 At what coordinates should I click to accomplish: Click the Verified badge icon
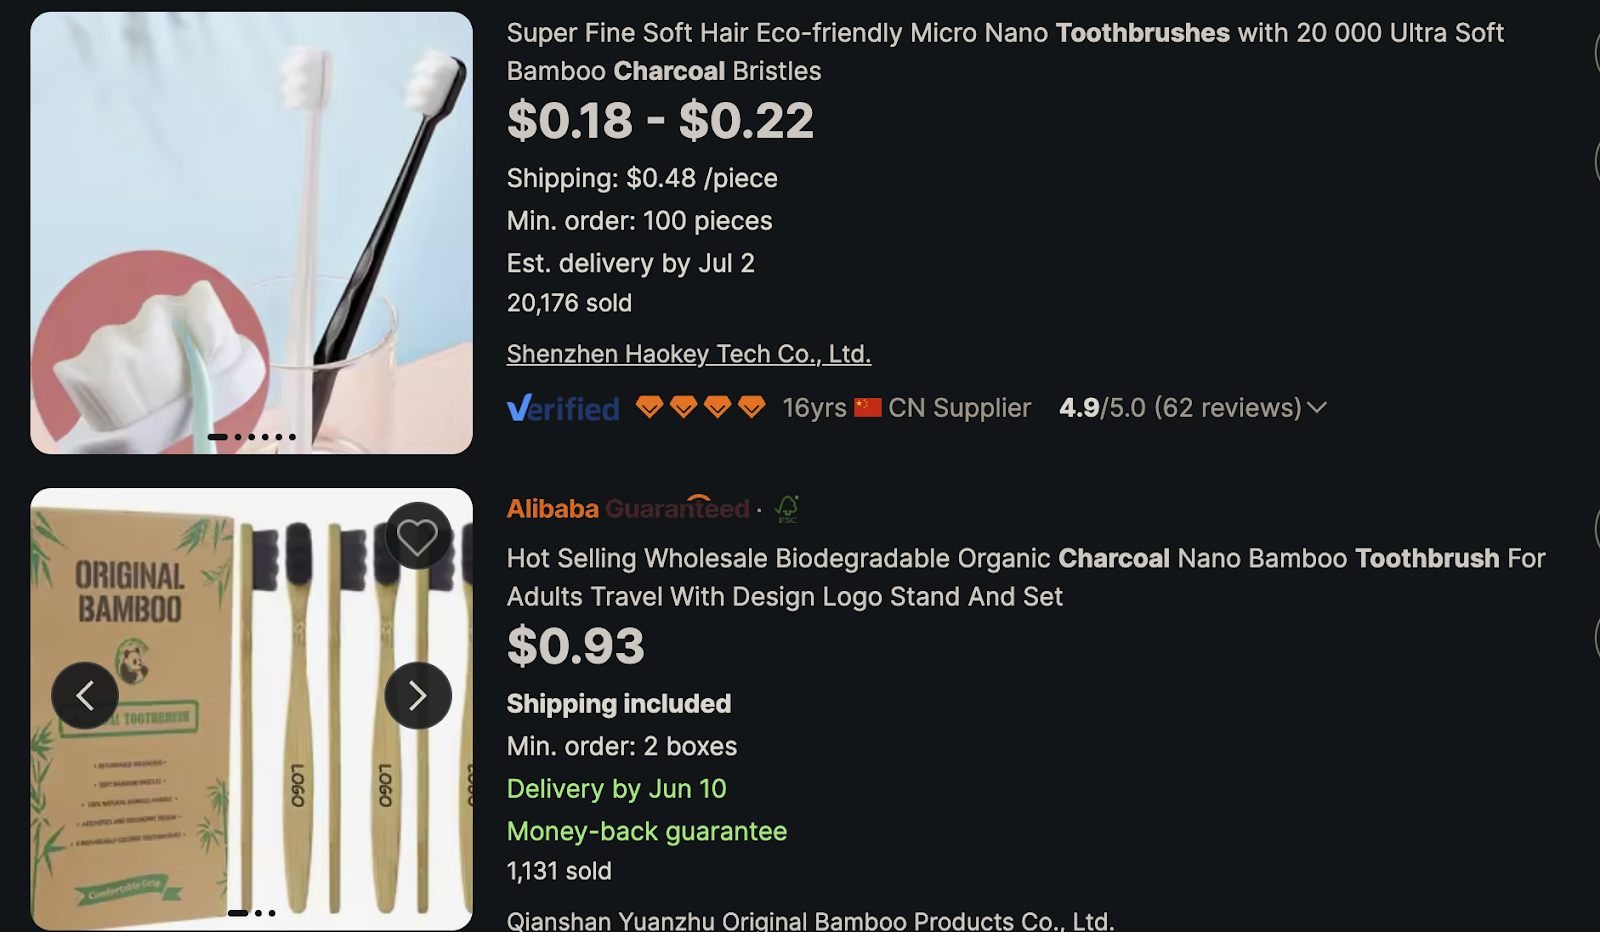[x=563, y=407]
